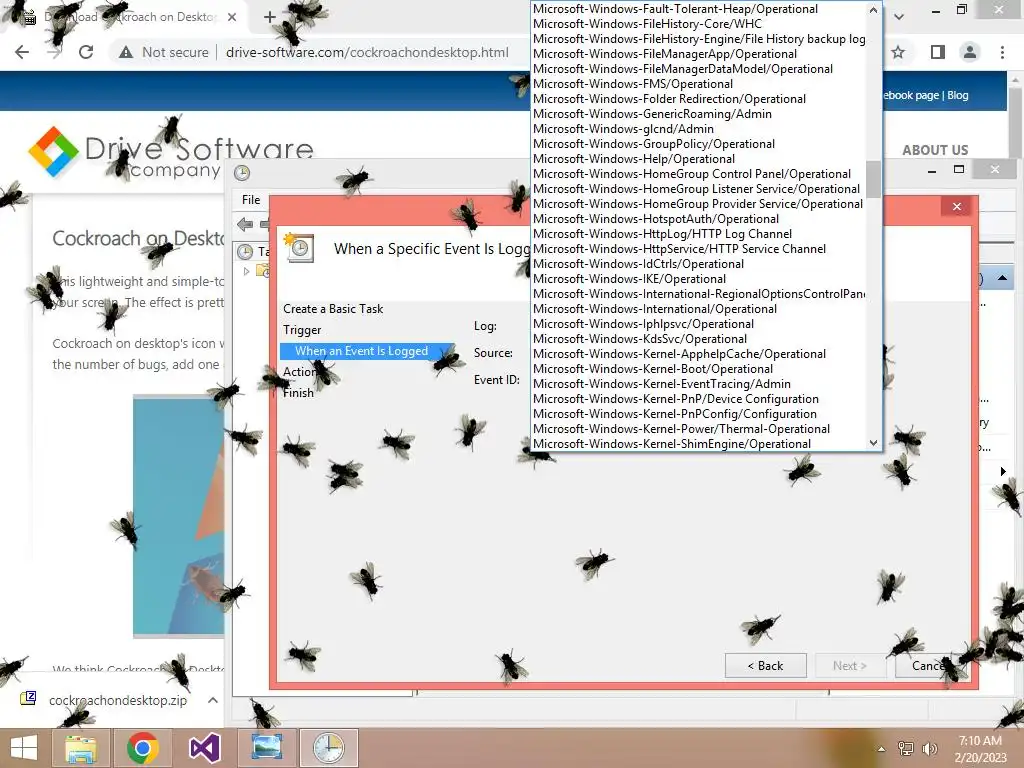Expand Task Scheduler library tree node

coord(246,271)
